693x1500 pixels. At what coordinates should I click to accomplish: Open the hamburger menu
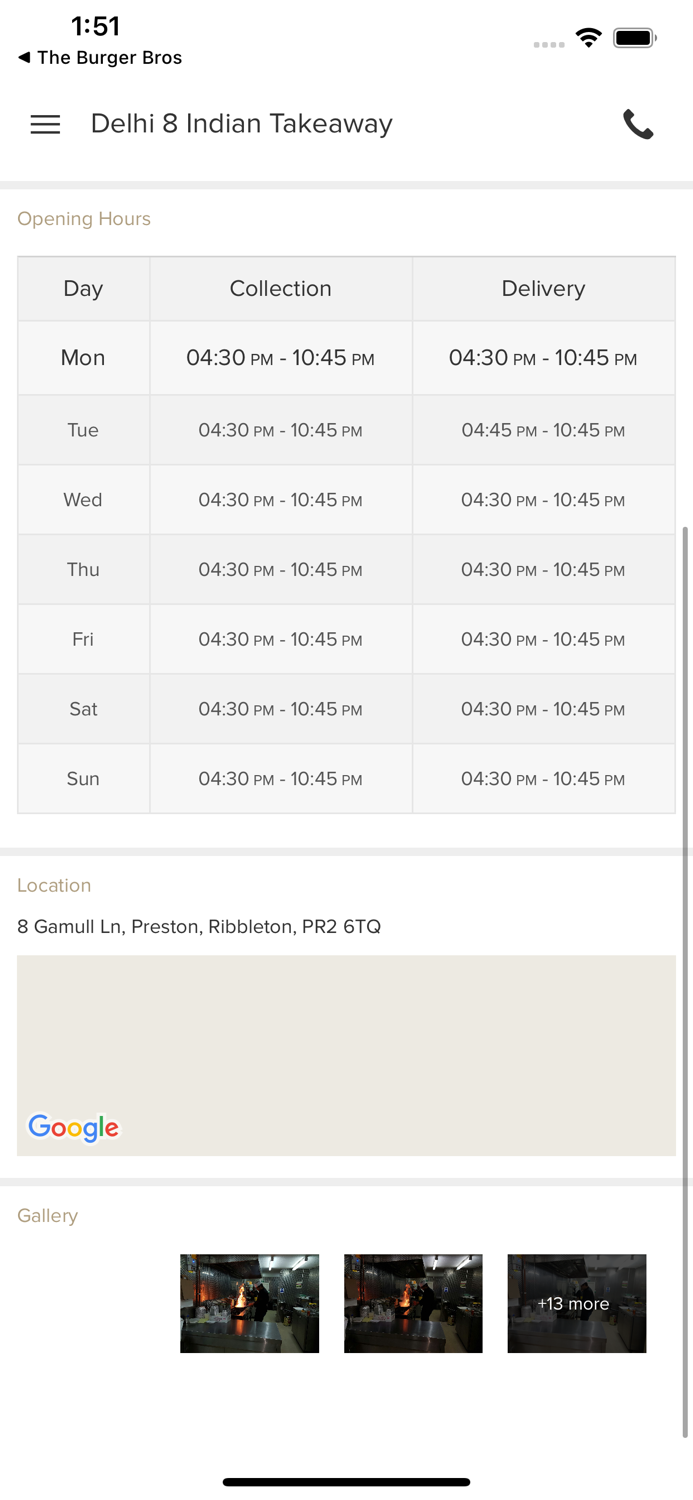[x=45, y=124]
